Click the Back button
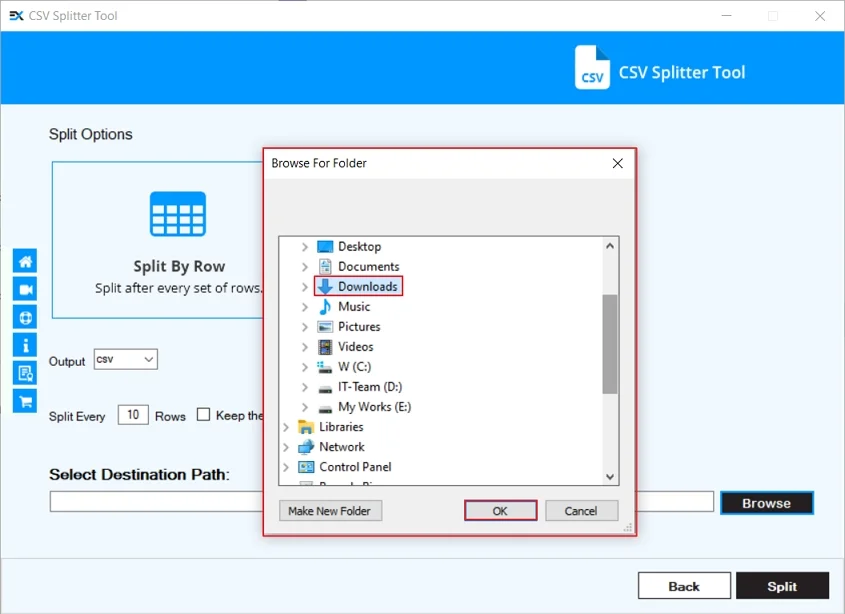The width and height of the screenshot is (845, 614). tap(683, 585)
